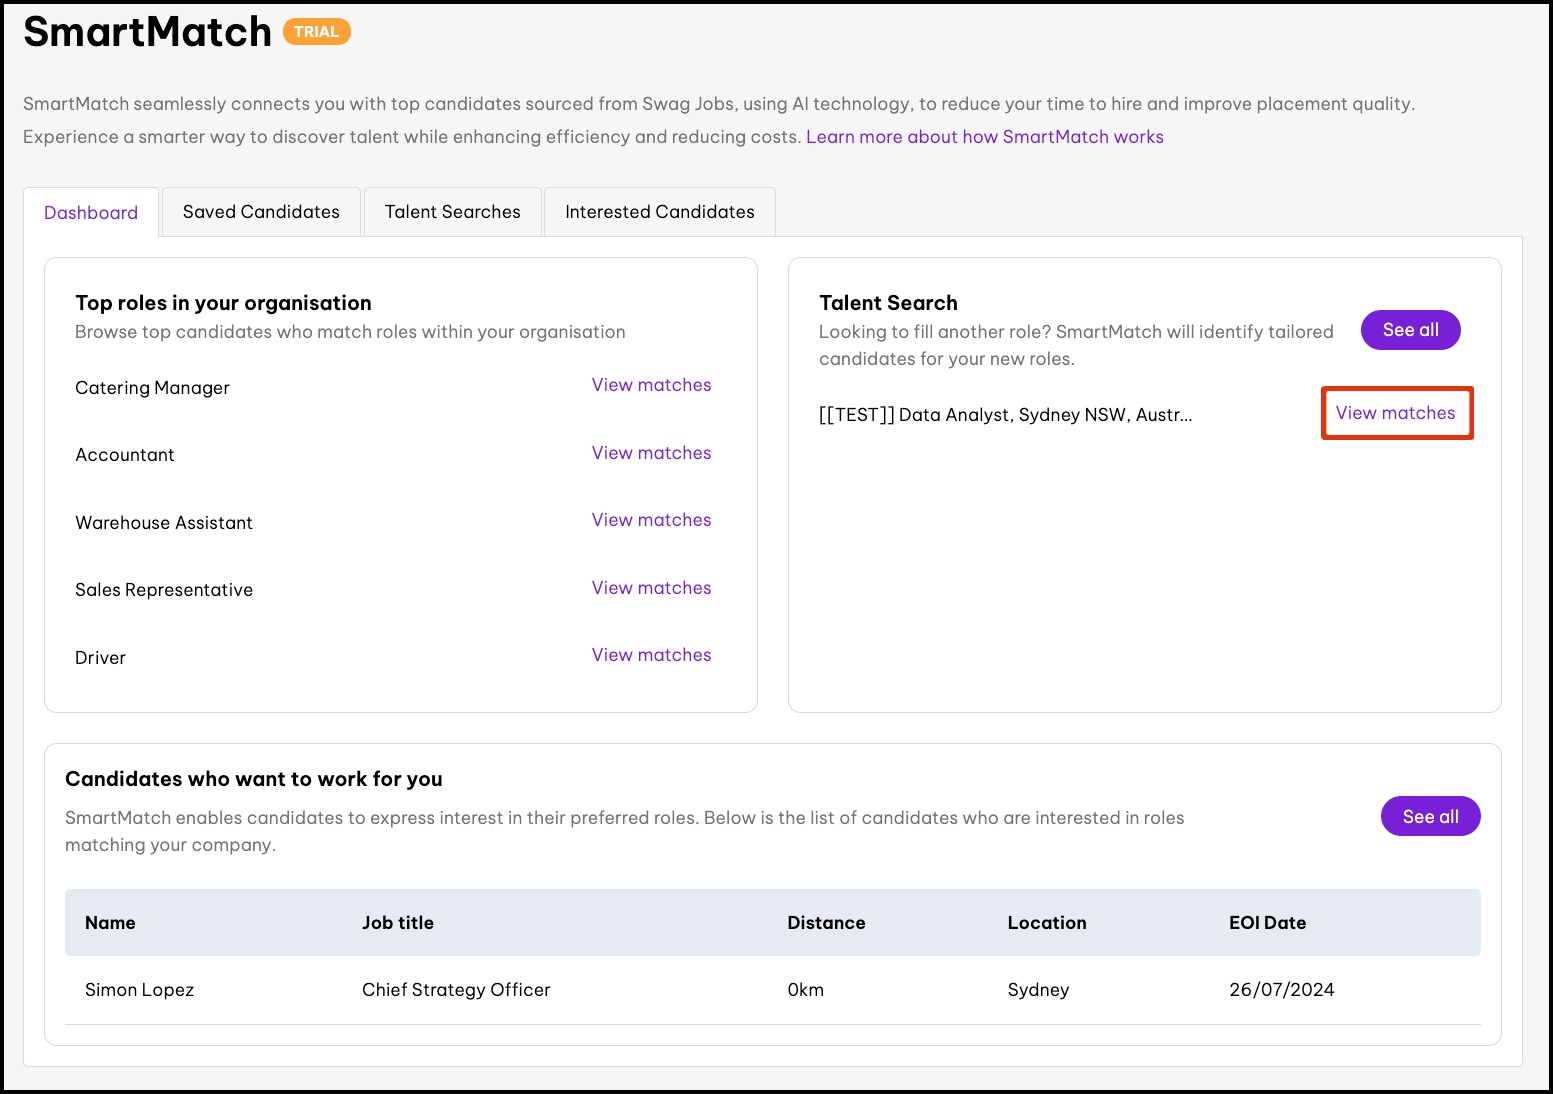Switch to the Talent Searches tab

click(x=452, y=212)
